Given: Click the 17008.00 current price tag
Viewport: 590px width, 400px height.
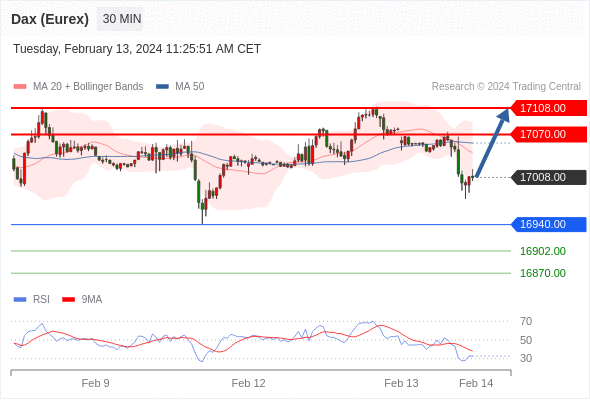Looking at the screenshot, I should (548, 177).
